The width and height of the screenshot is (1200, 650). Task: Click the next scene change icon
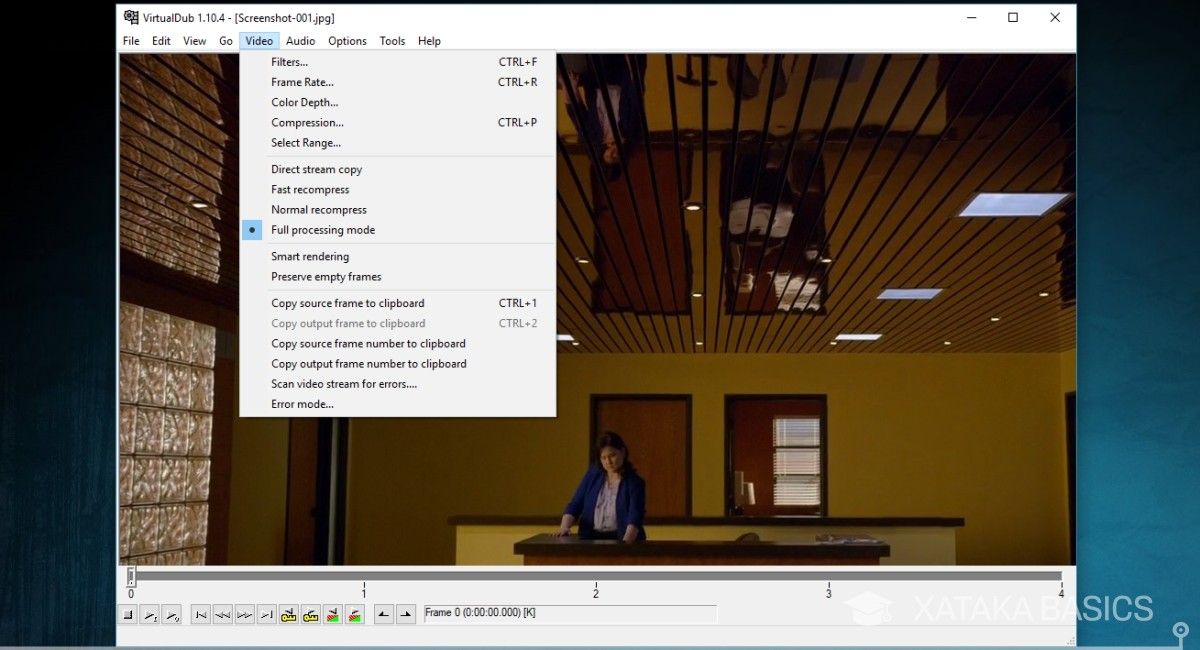pyautogui.click(x=355, y=614)
